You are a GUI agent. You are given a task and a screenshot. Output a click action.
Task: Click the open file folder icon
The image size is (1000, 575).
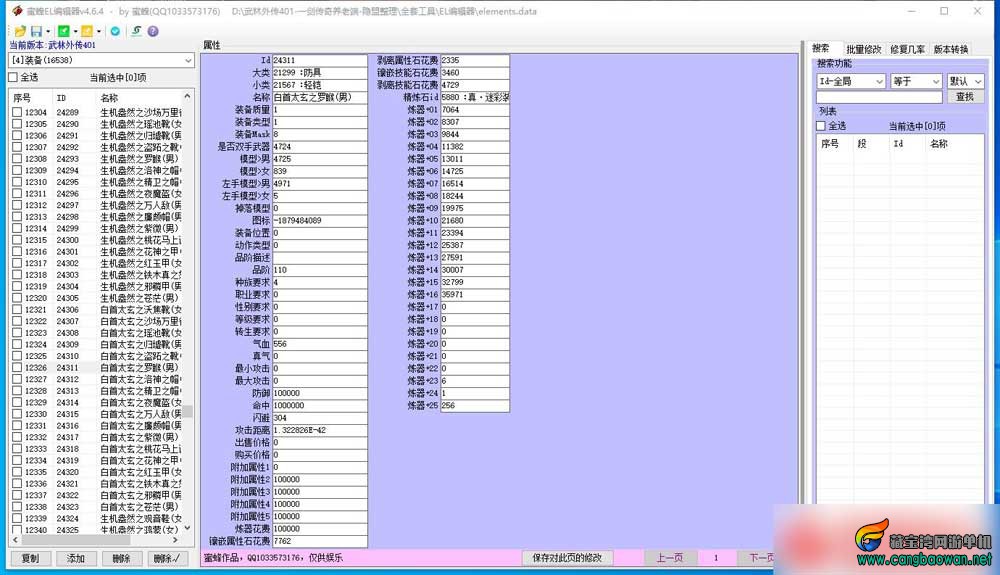[x=20, y=31]
